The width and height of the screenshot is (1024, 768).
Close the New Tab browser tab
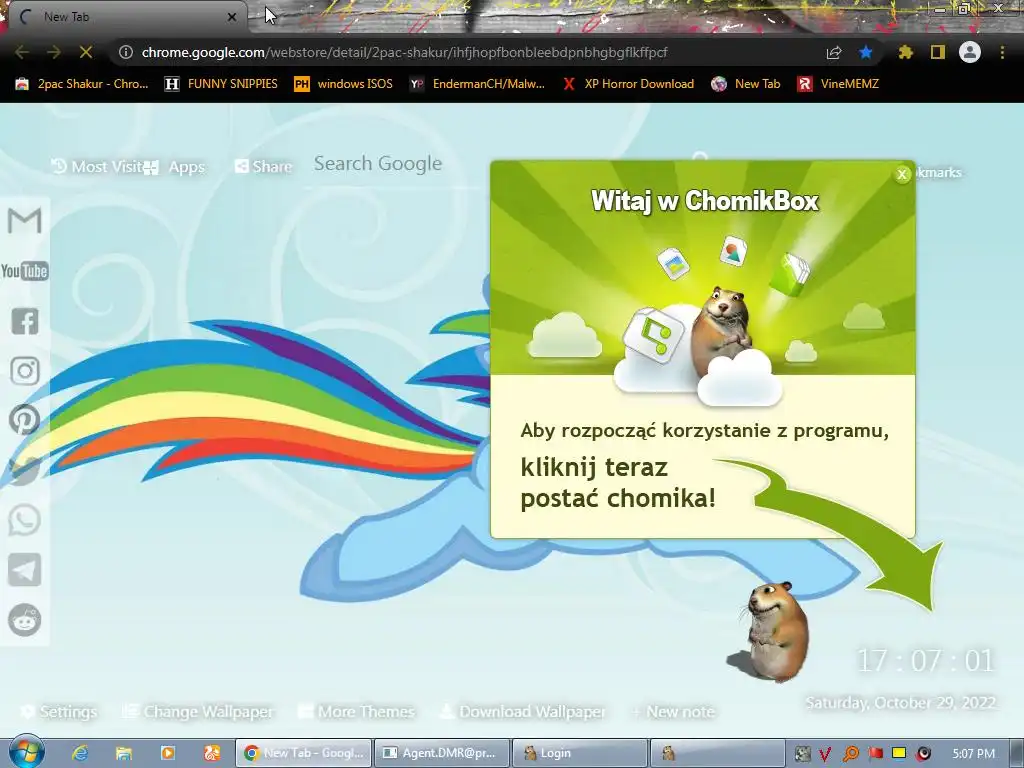click(232, 17)
